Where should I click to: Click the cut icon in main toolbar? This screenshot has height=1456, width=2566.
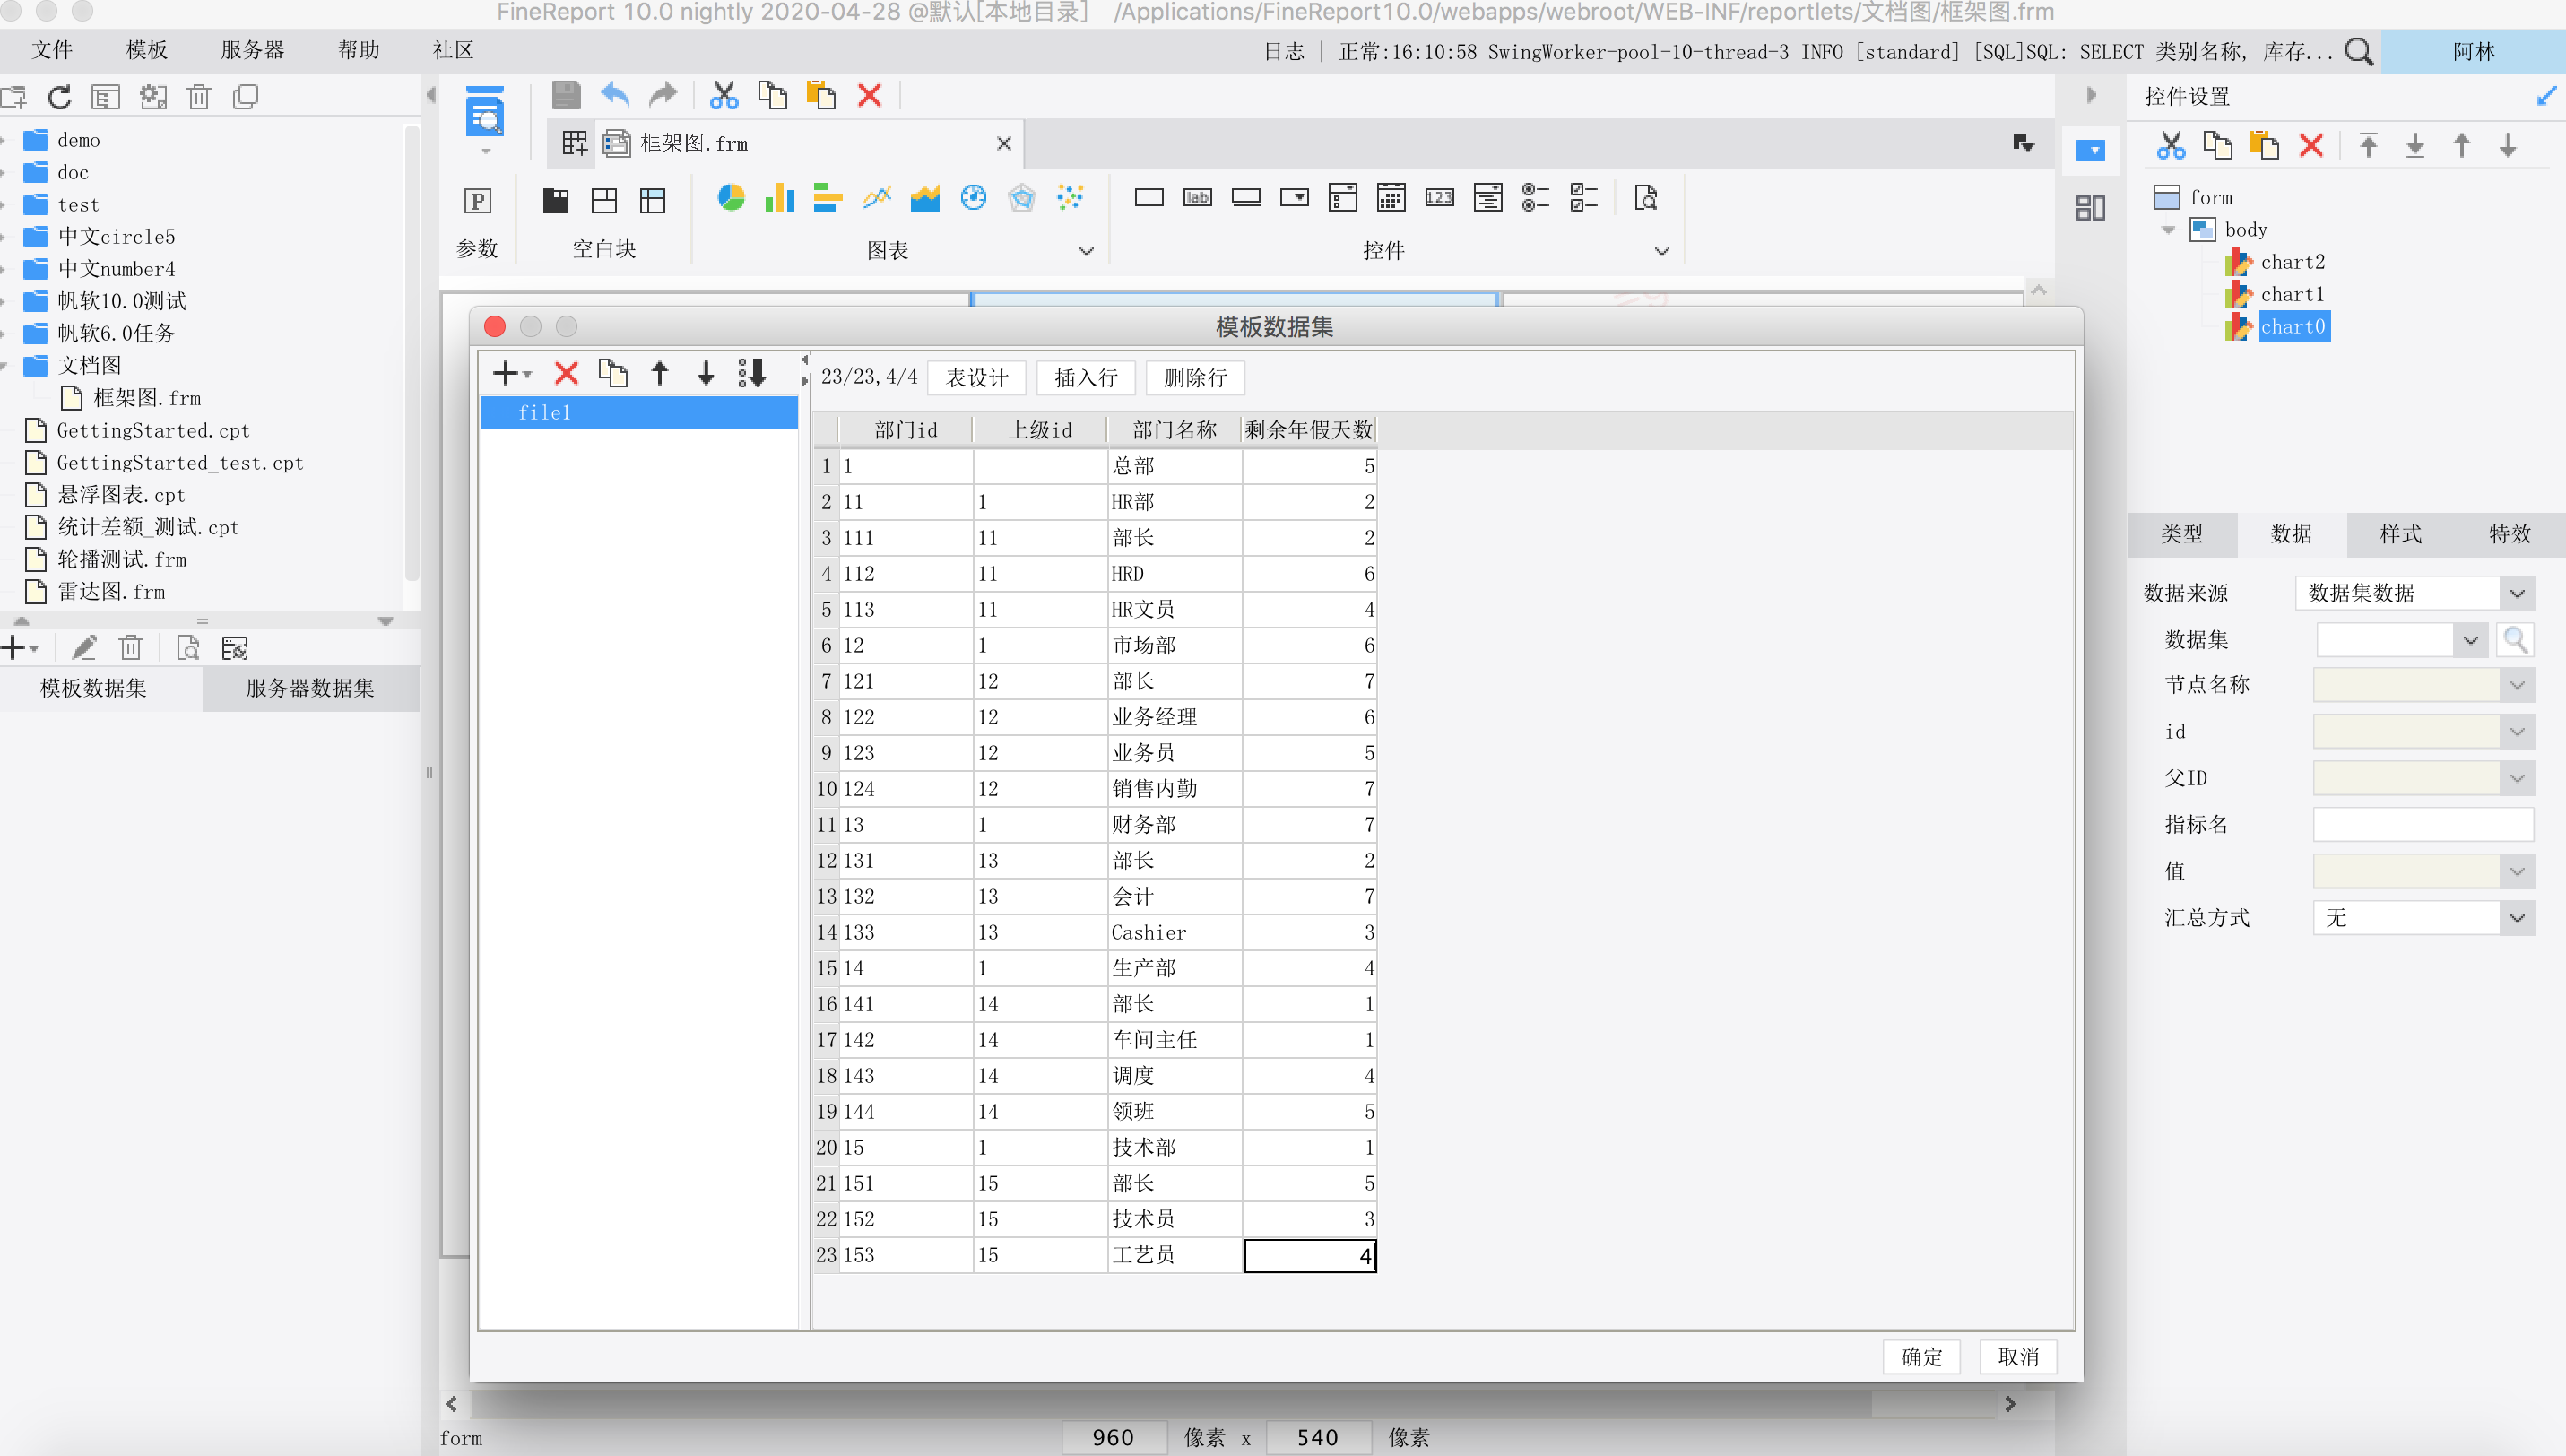tap(723, 96)
